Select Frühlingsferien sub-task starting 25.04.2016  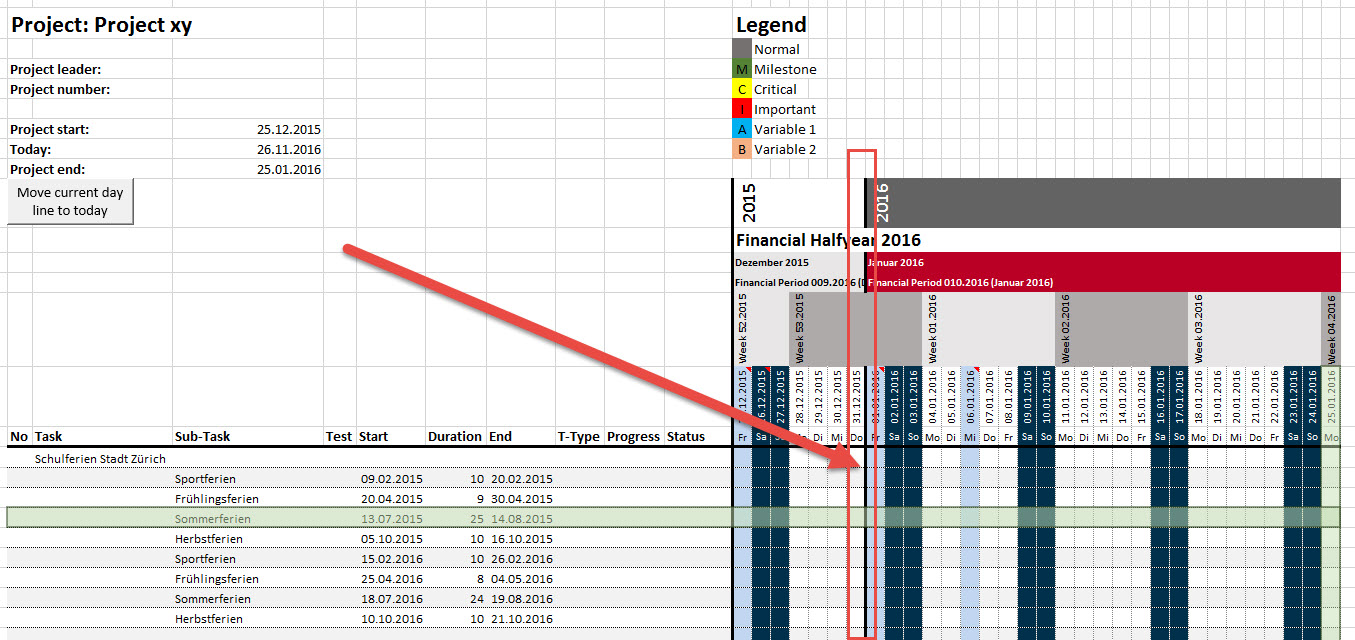coord(217,579)
